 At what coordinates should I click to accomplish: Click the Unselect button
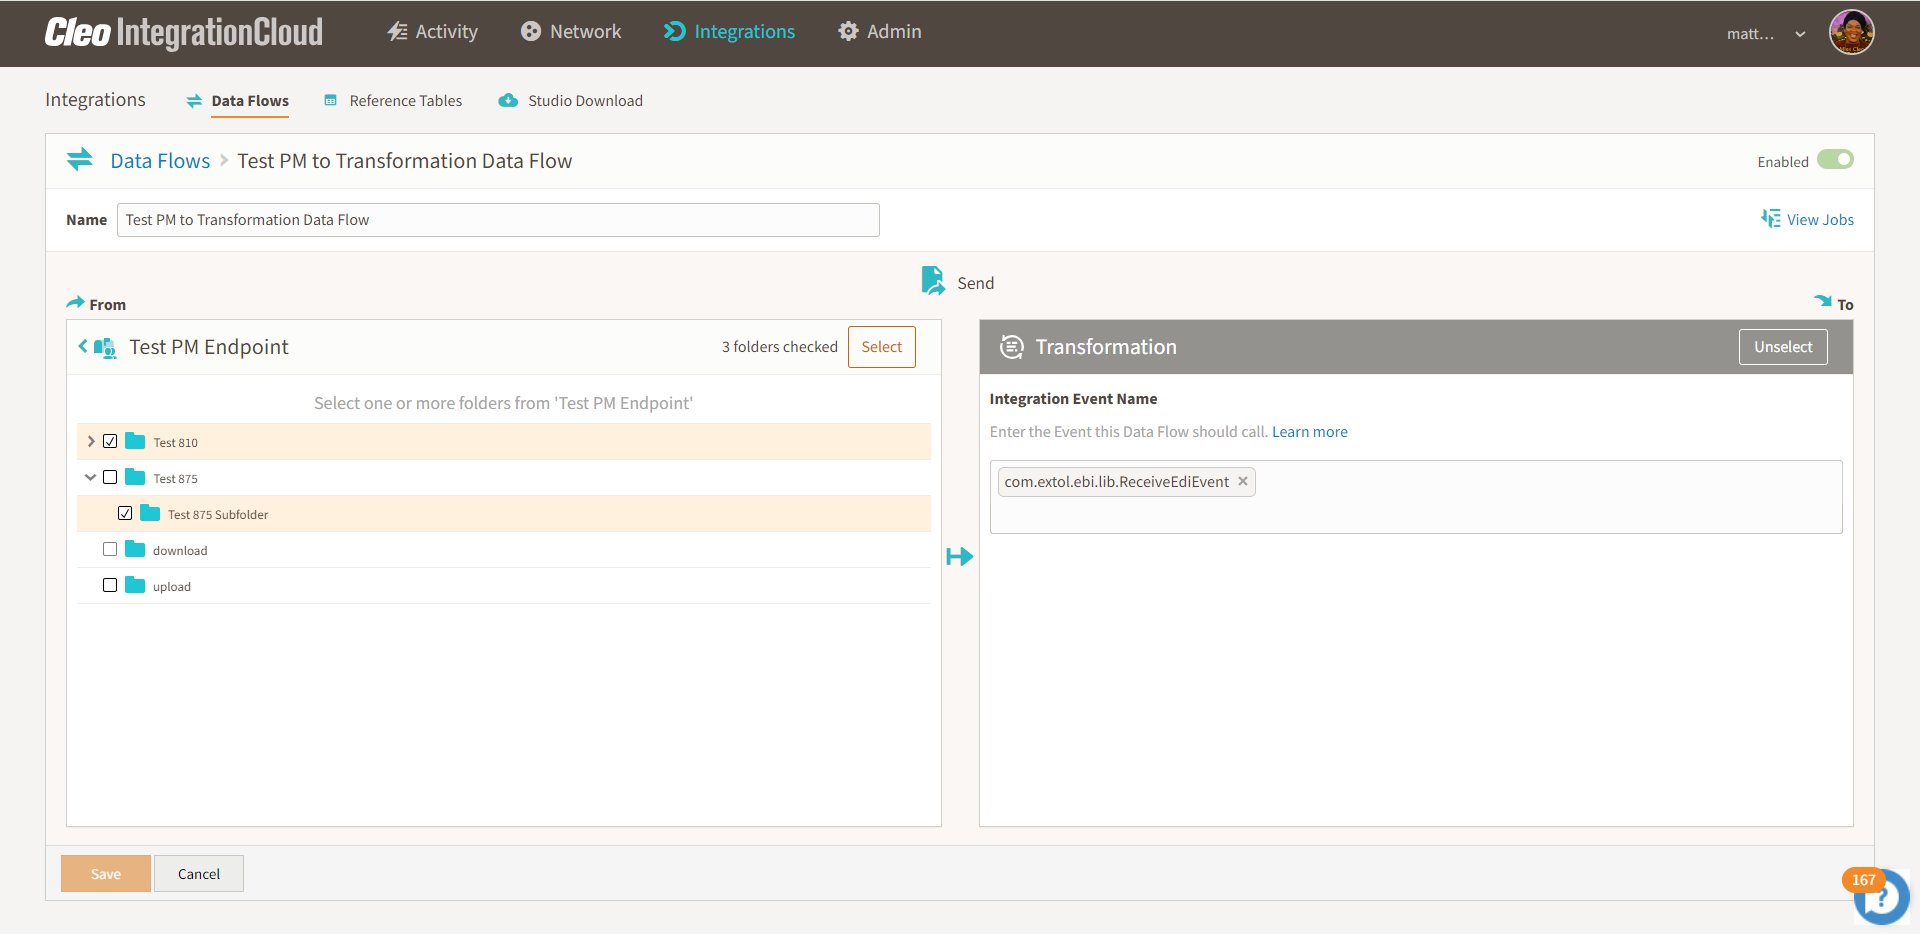1783,347
